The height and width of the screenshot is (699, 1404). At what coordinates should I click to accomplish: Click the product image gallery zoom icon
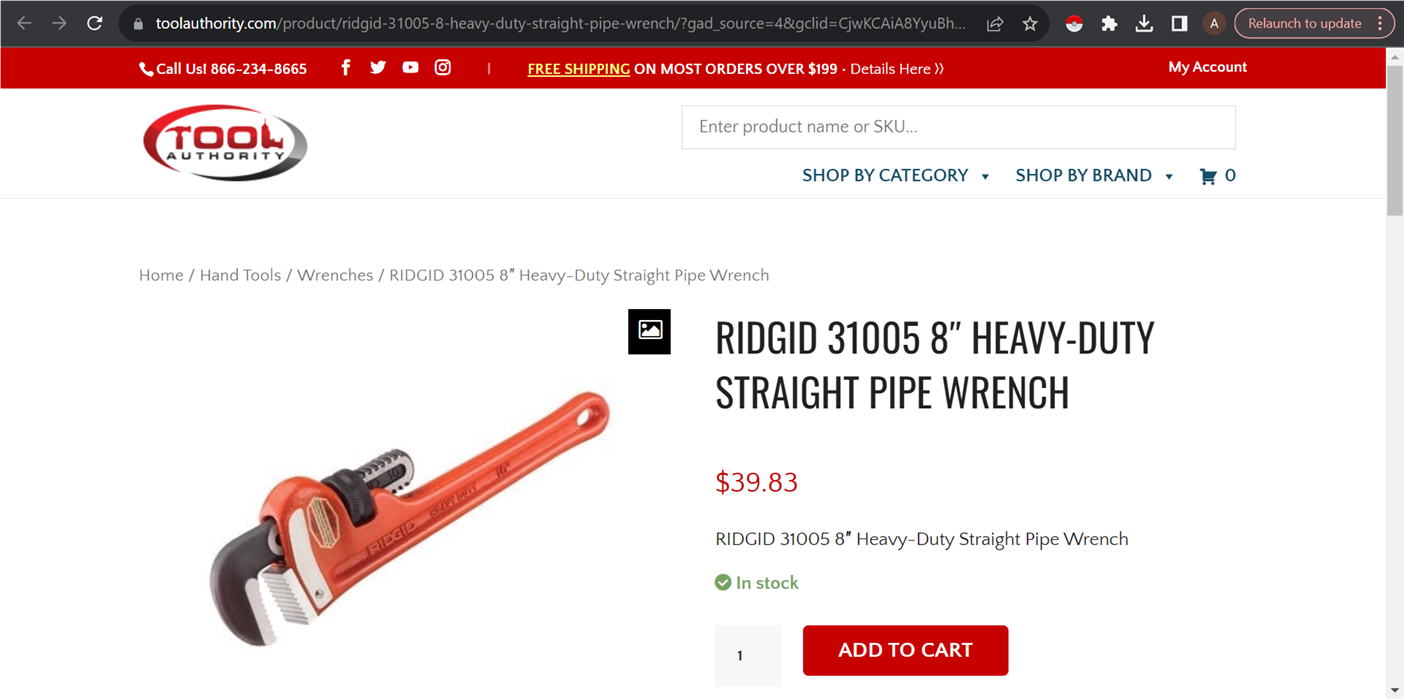point(649,331)
